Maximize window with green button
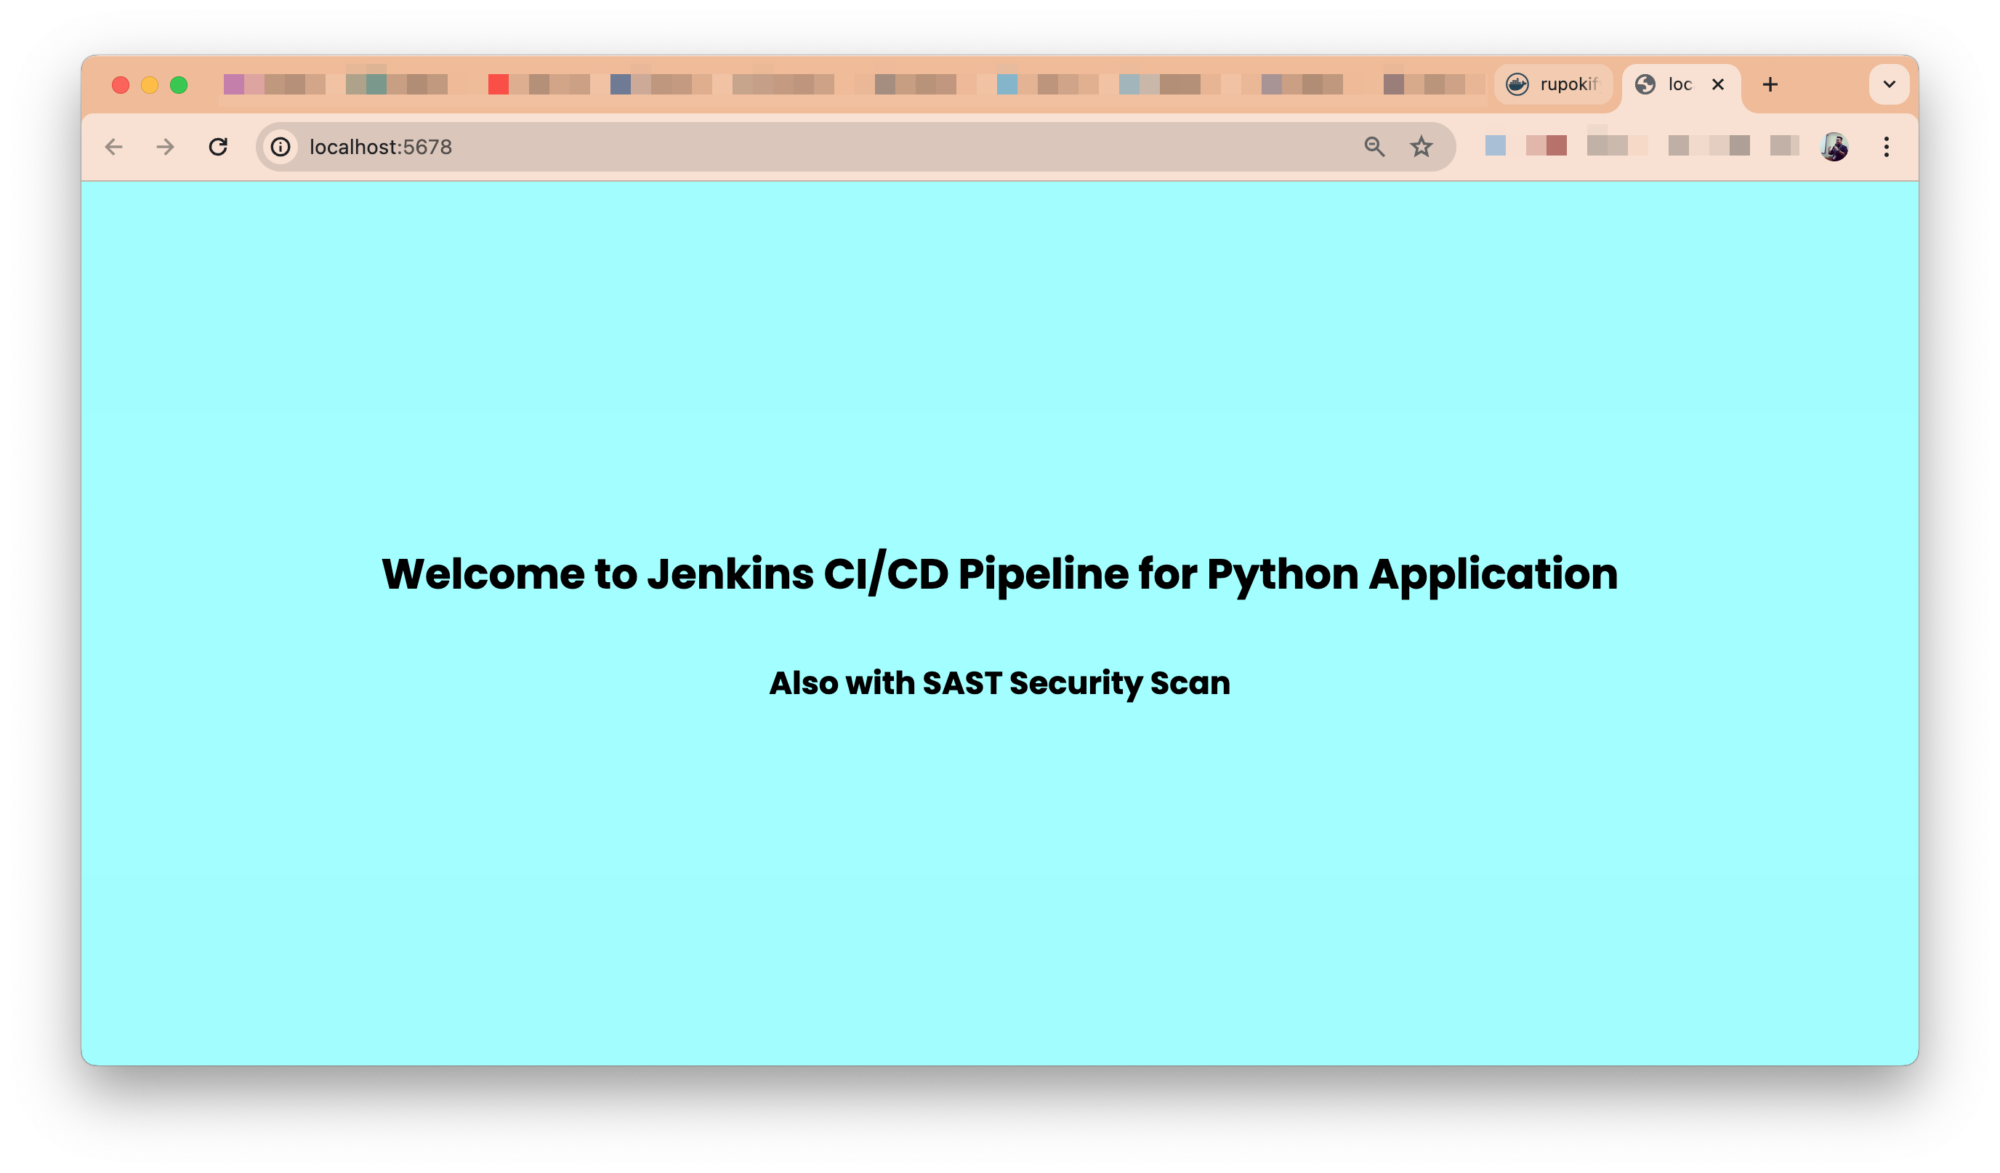Viewport: 2000px width, 1173px height. click(x=179, y=85)
